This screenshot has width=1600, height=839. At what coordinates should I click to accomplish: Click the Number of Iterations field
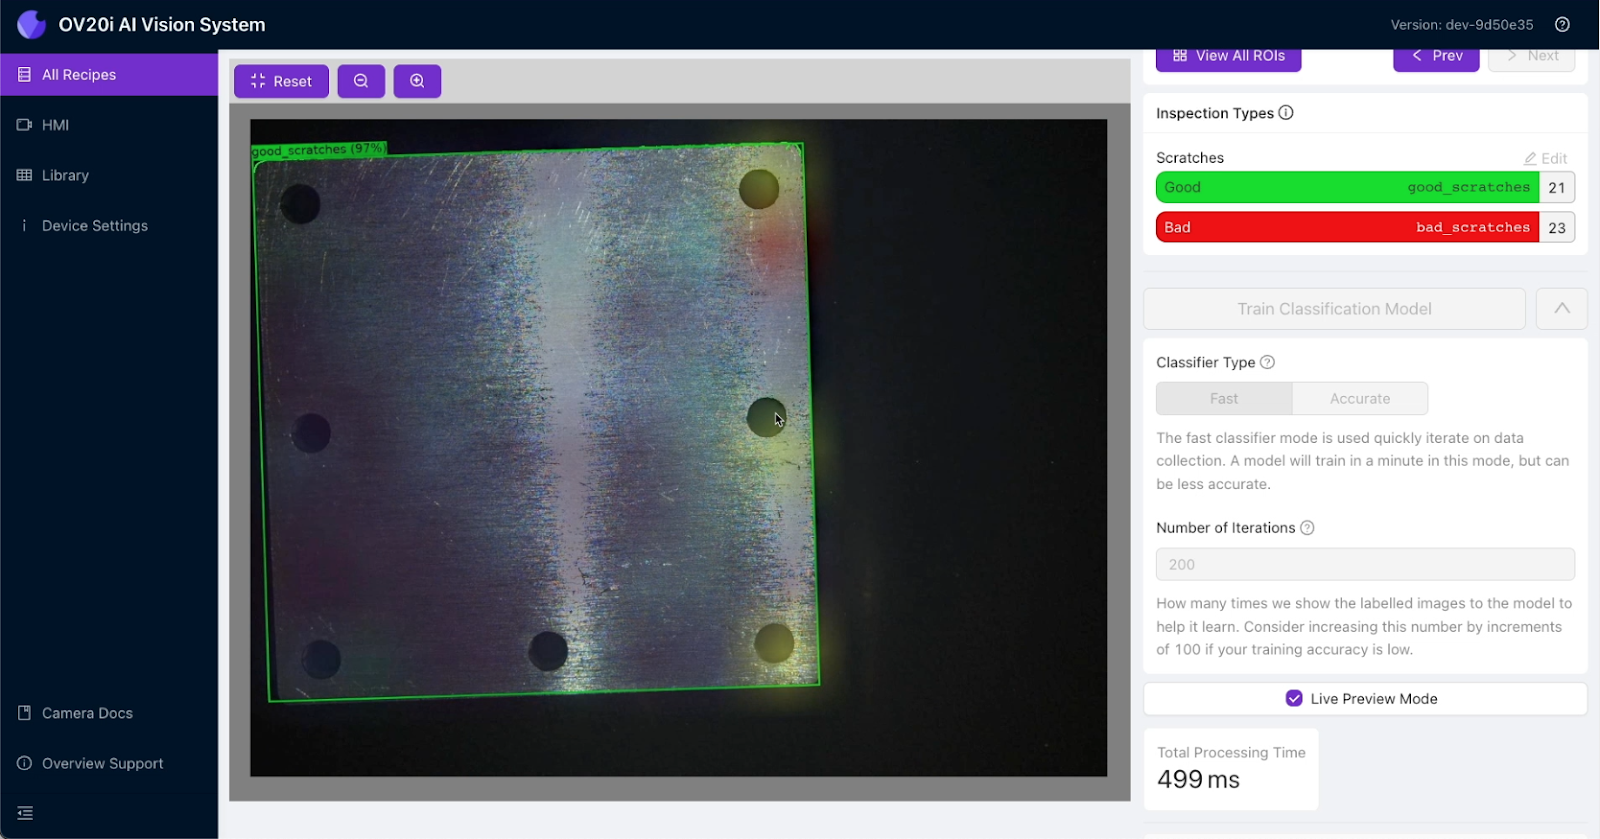1365,564
